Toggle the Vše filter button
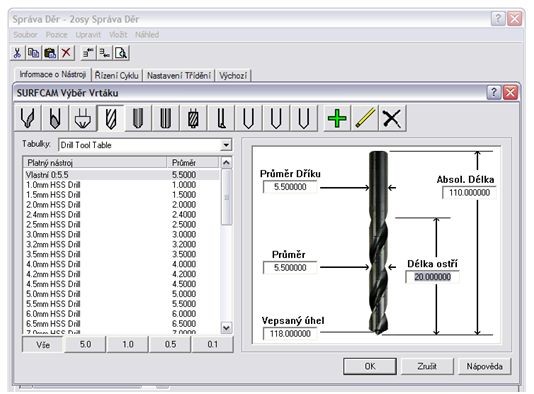 (43, 345)
